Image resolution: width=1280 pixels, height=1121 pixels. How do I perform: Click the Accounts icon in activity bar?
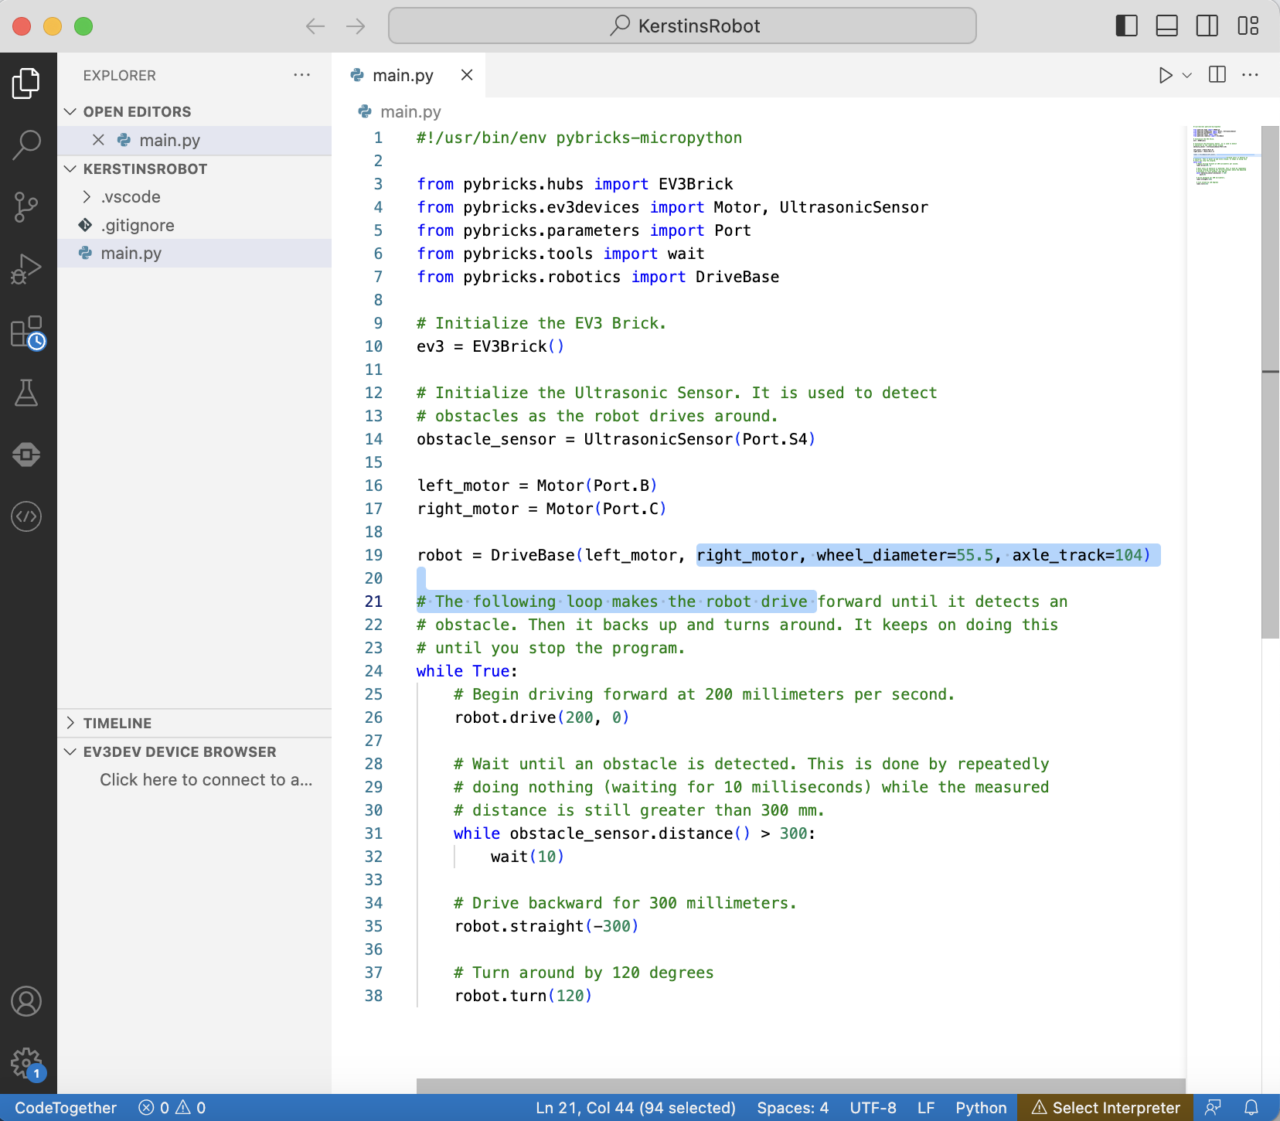[27, 1001]
